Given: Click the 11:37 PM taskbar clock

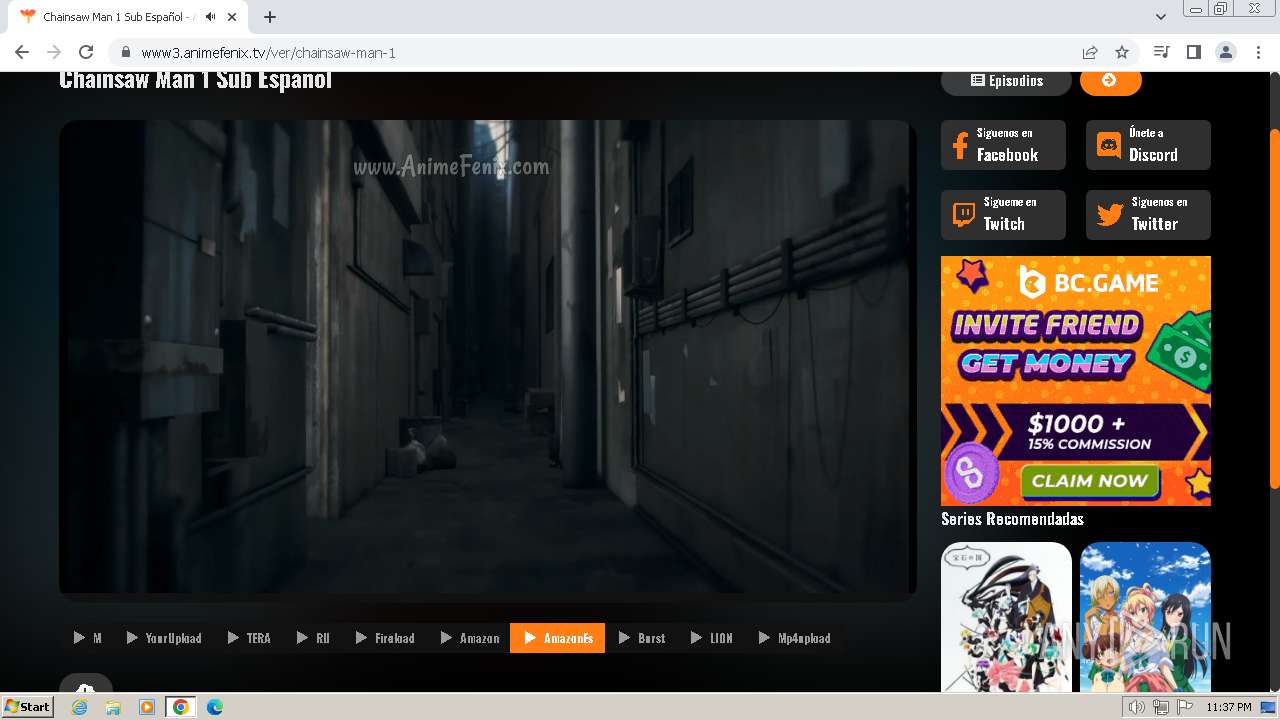Looking at the screenshot, I should [1229, 707].
